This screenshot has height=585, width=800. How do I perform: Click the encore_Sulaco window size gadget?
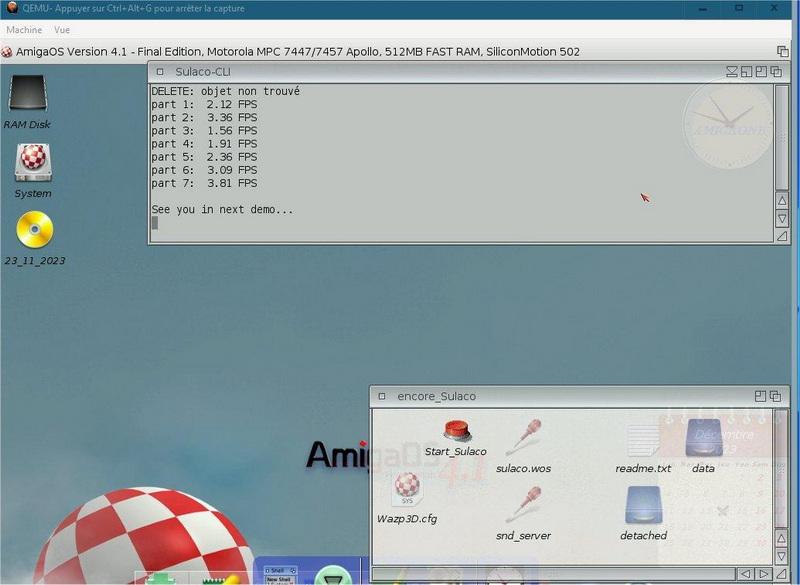pos(781,574)
